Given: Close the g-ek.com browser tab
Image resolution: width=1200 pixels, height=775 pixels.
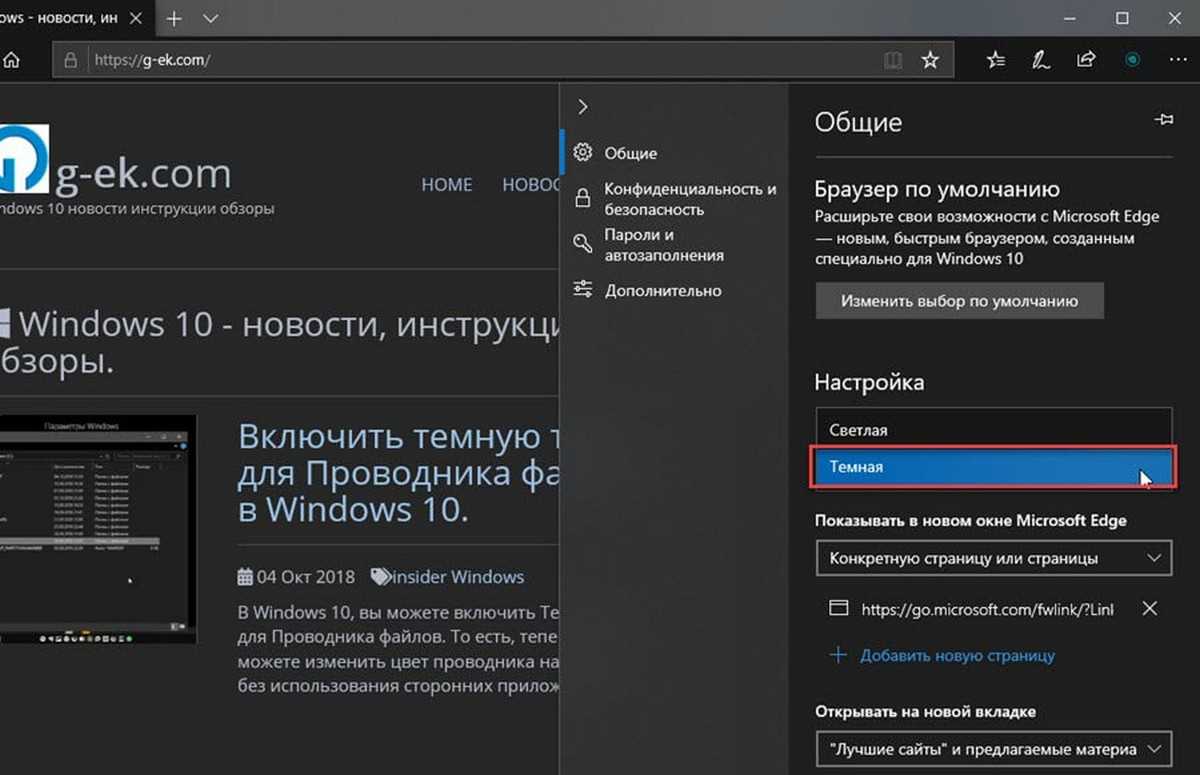Looking at the screenshot, I should click(x=138, y=19).
